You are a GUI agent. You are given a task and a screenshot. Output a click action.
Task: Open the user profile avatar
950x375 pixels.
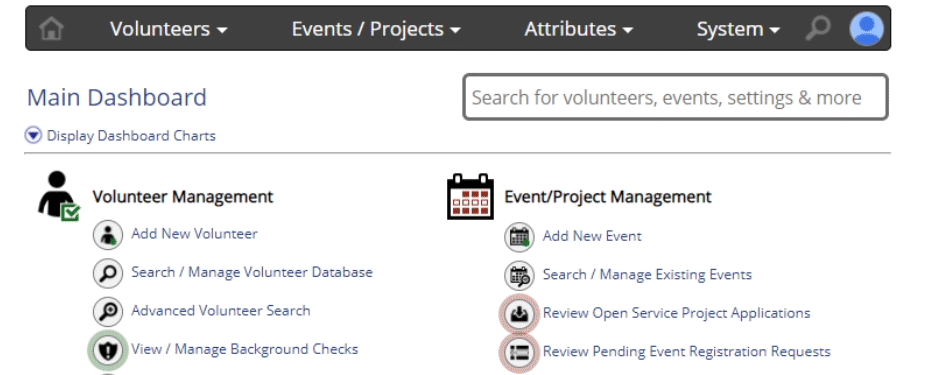(x=866, y=28)
